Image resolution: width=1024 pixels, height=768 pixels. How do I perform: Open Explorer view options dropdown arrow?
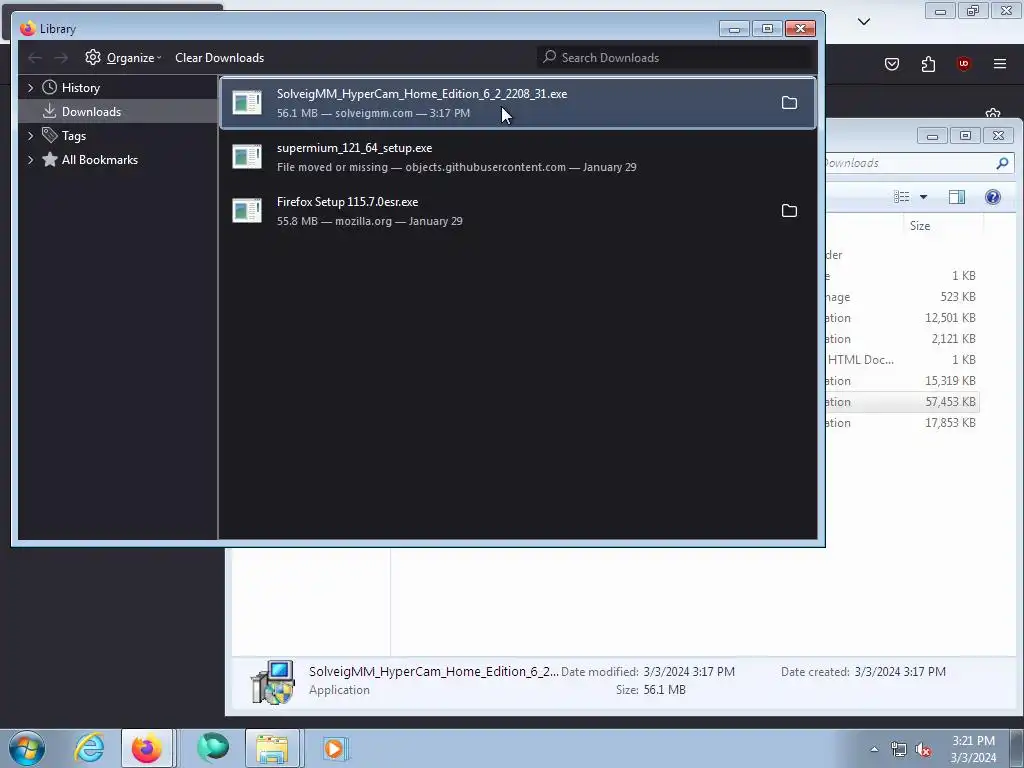[x=923, y=197]
